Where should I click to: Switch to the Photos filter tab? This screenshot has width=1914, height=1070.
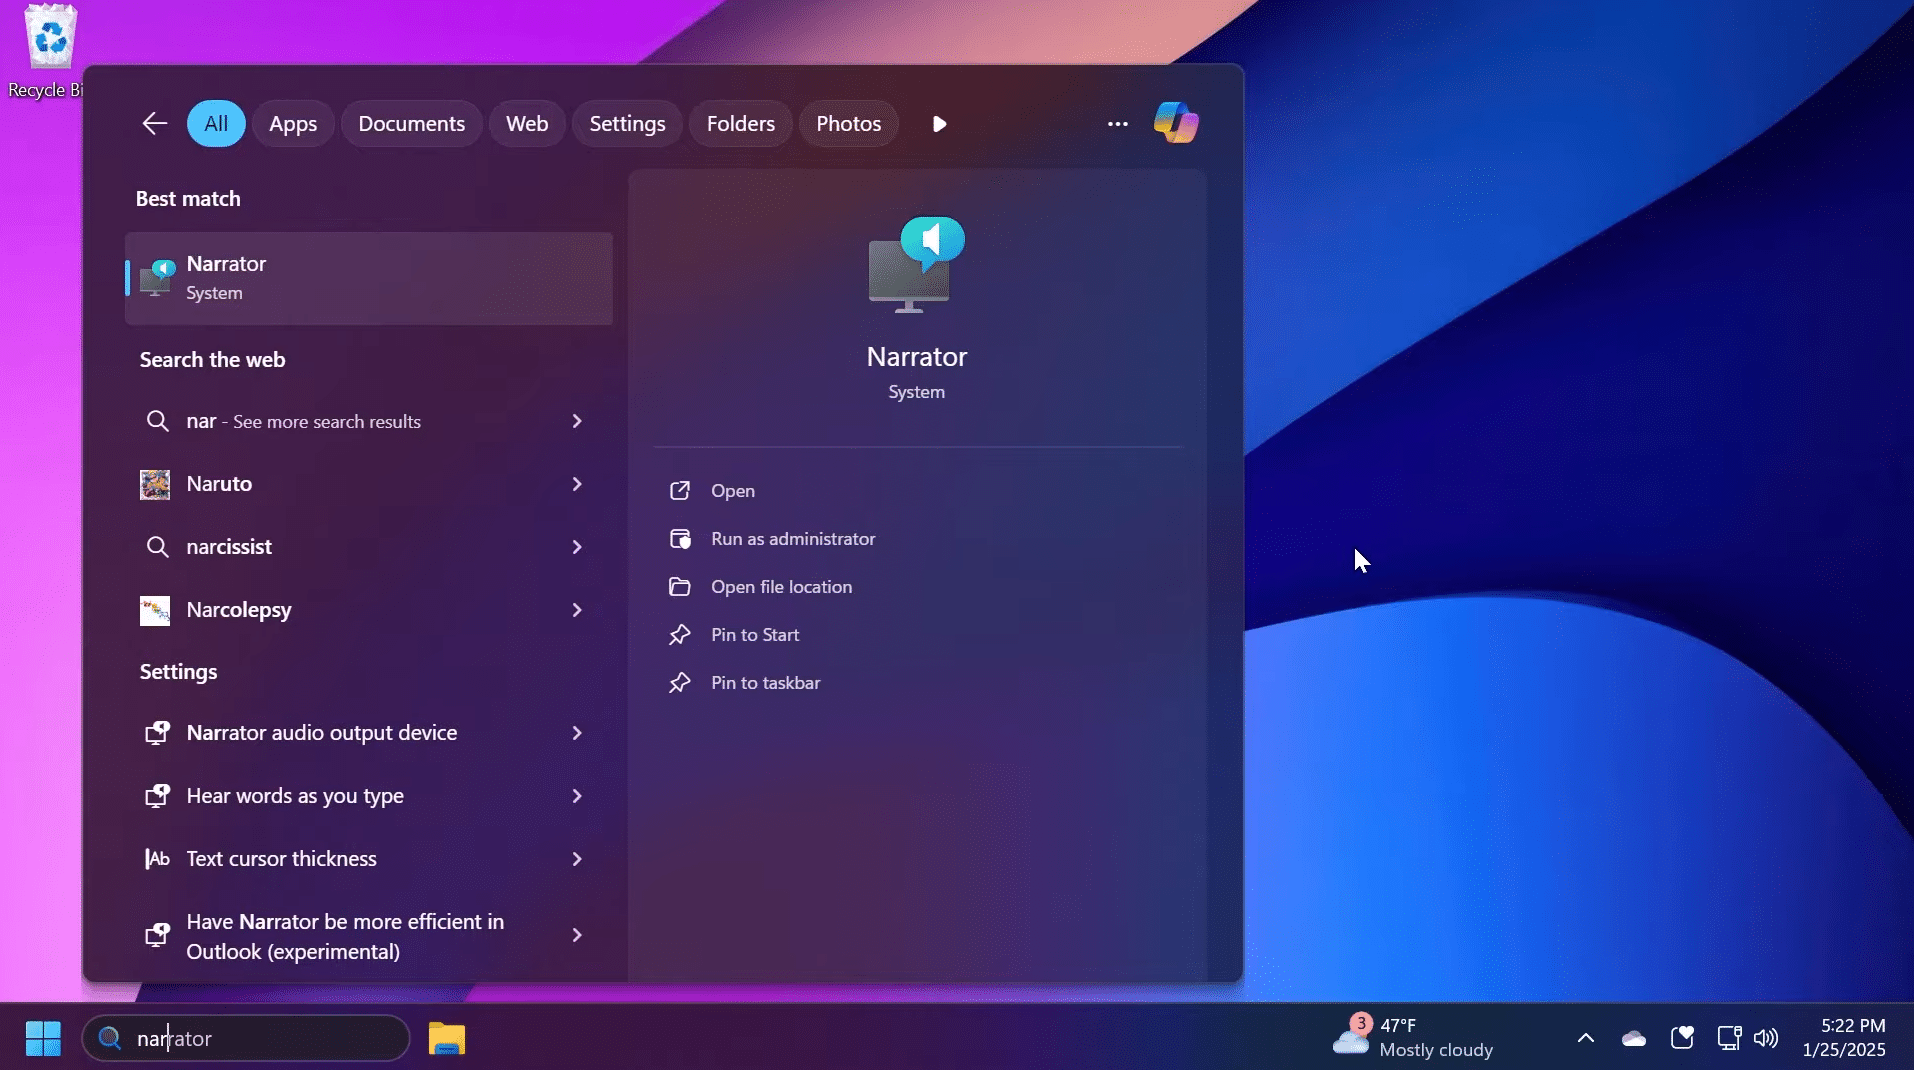pyautogui.click(x=848, y=123)
